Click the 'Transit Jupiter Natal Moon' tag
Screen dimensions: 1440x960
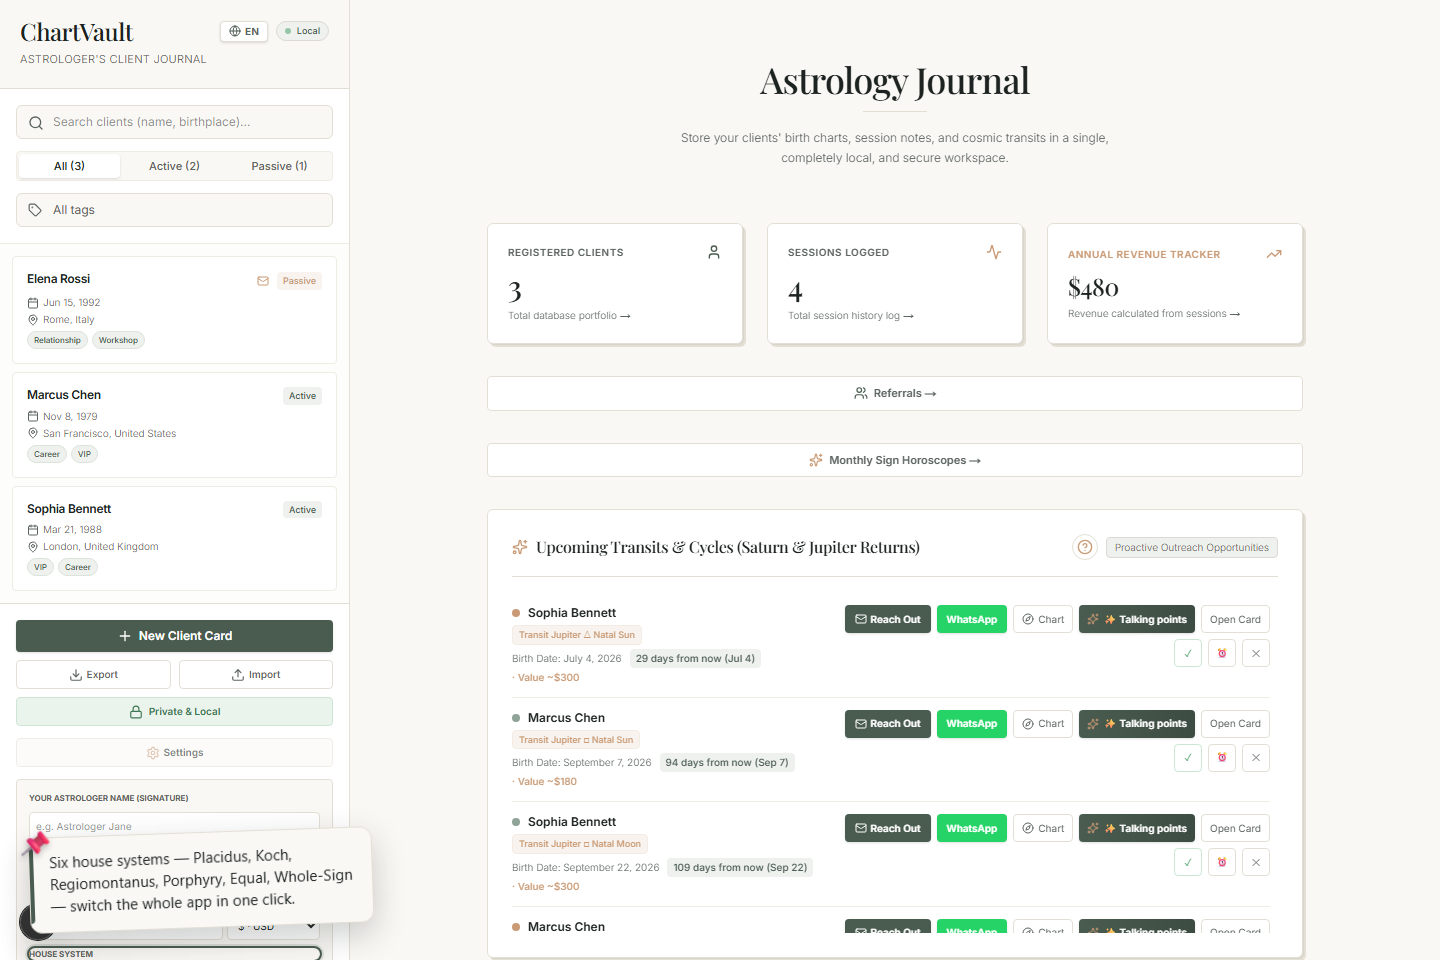point(580,844)
